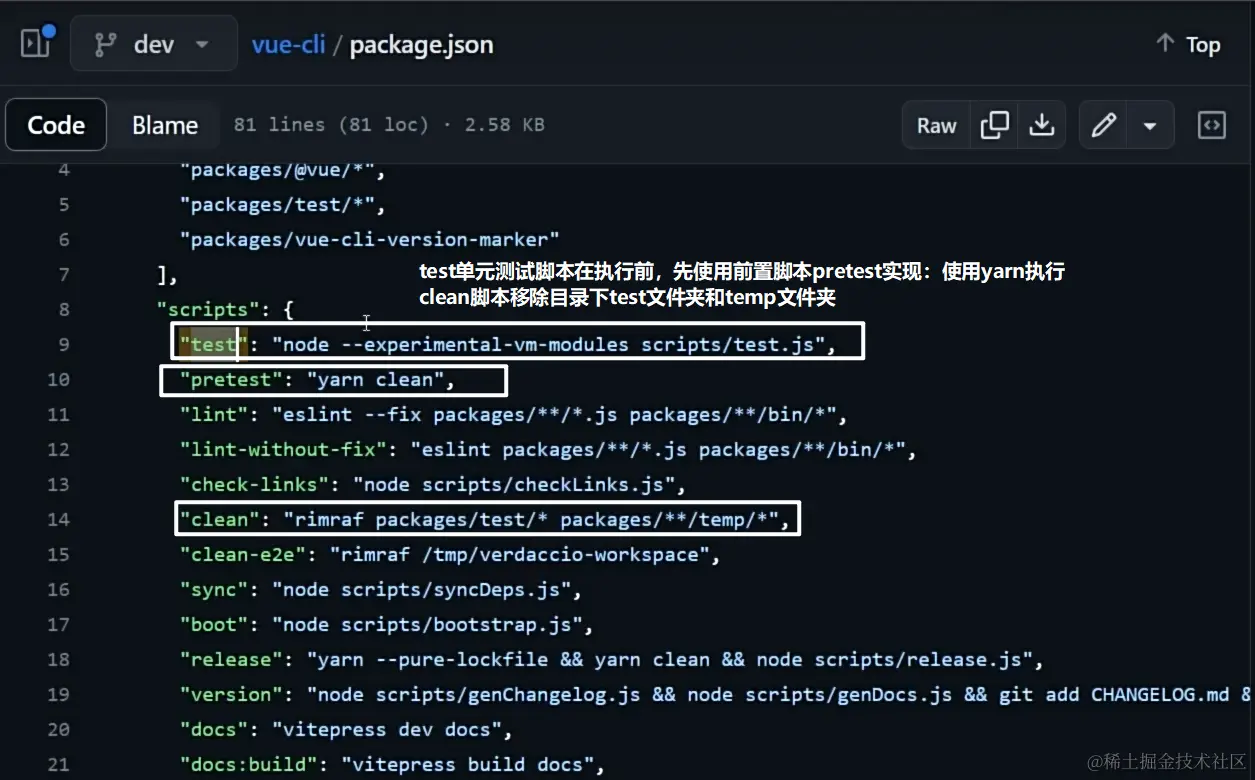Click the "packages/test/*" string

(277, 205)
